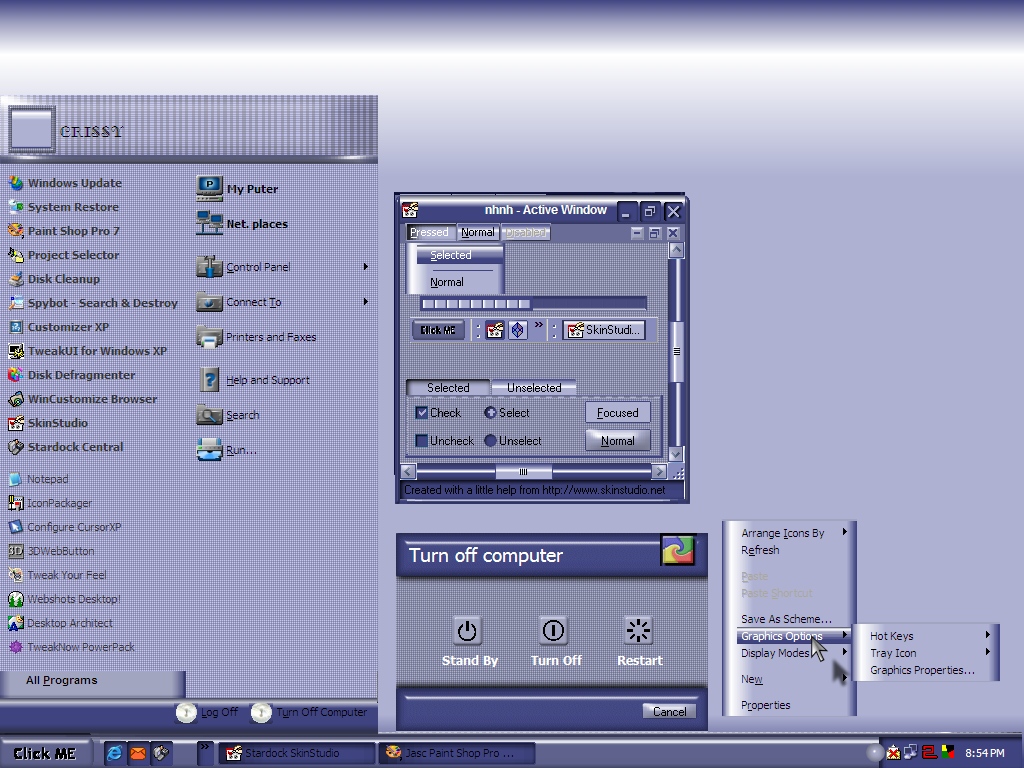The image size is (1024, 768).
Task: Click the Jasc Paint Shop Pro taskbar item
Action: (x=457, y=753)
